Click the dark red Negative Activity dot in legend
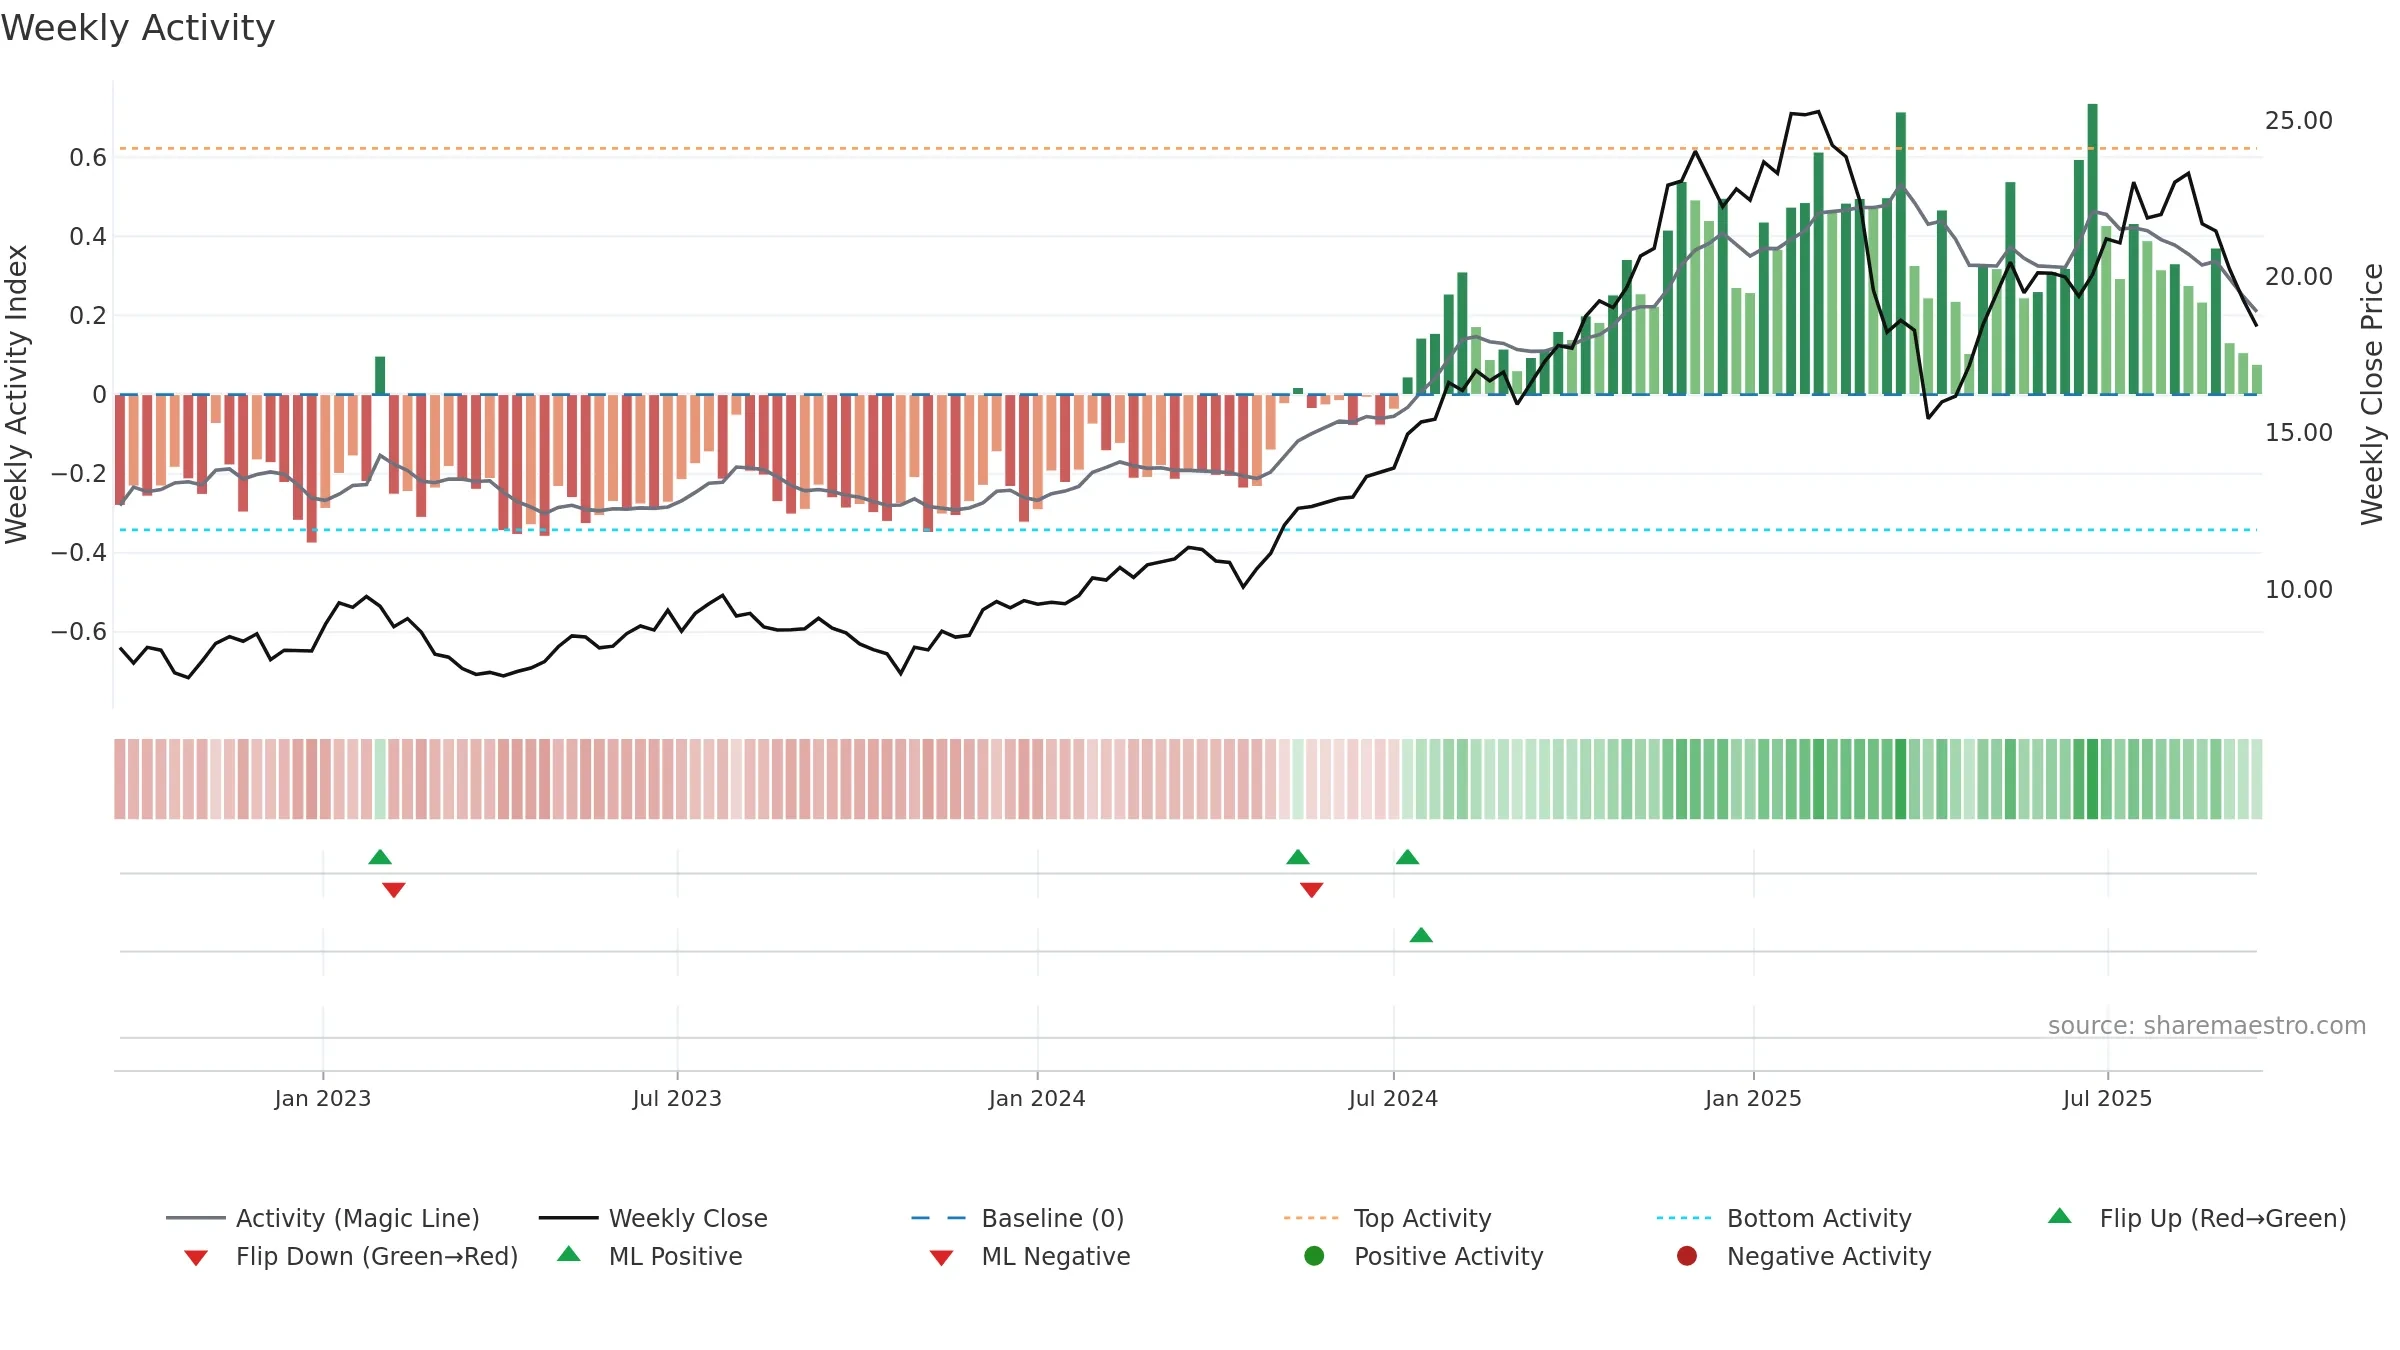2400x1350 pixels. point(1687,1256)
